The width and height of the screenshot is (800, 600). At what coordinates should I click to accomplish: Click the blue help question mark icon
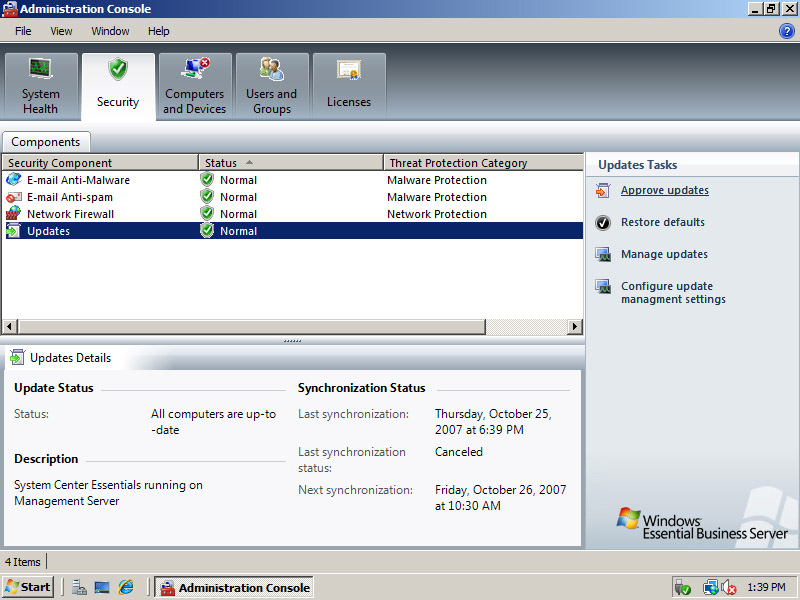click(787, 31)
